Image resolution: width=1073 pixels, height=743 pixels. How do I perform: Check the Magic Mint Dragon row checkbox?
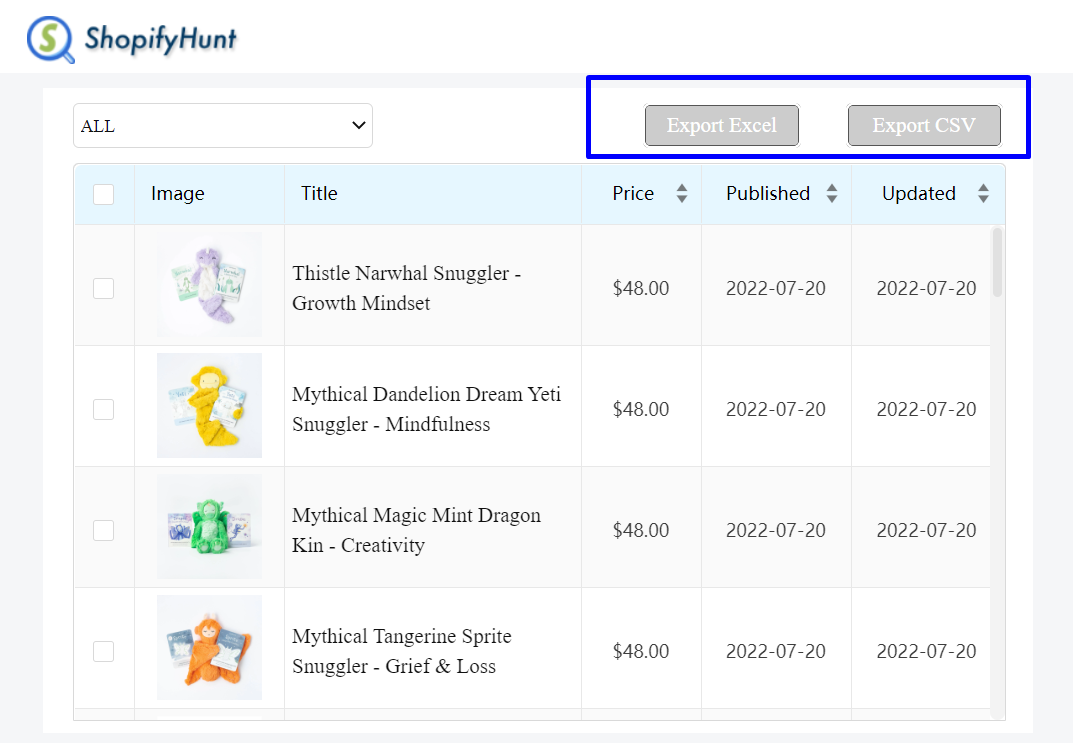(x=103, y=530)
